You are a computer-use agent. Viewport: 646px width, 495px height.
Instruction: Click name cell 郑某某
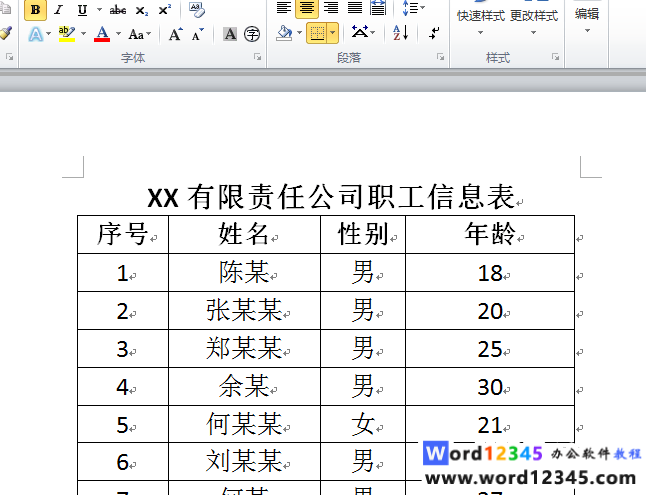tap(244, 348)
